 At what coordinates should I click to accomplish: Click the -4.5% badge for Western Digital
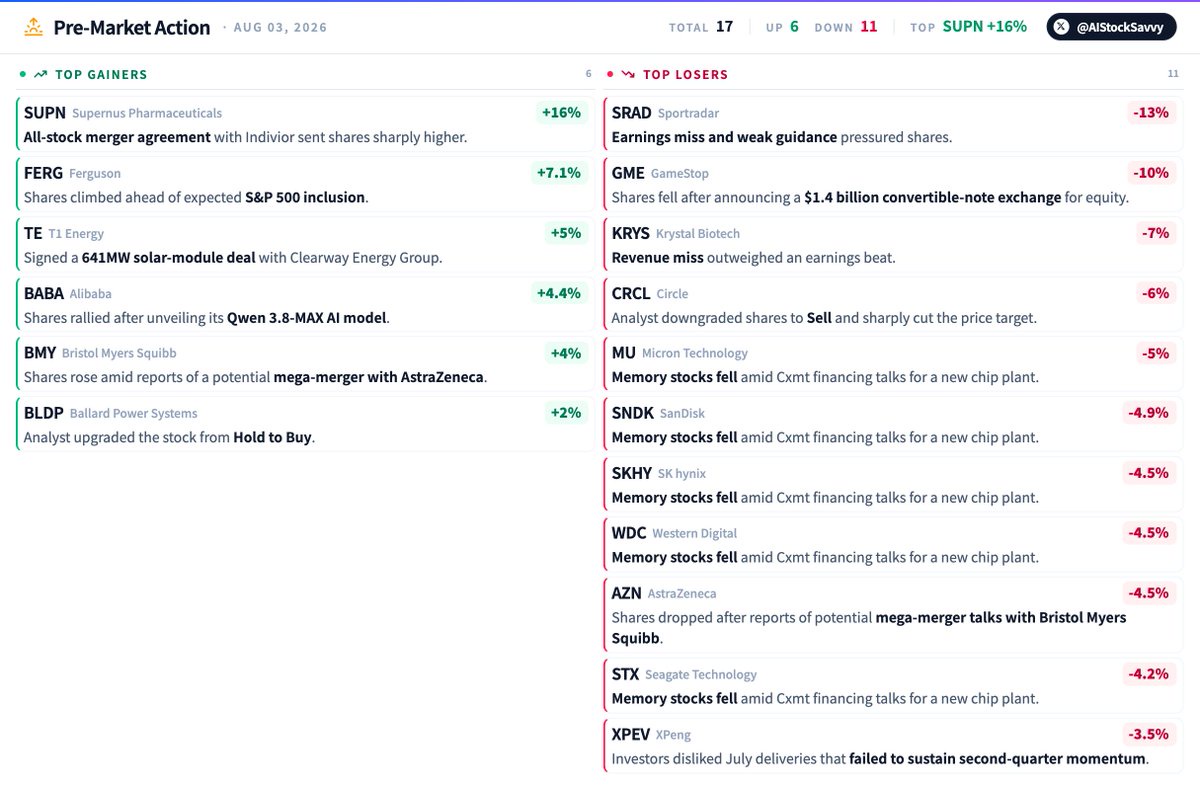tap(1147, 533)
